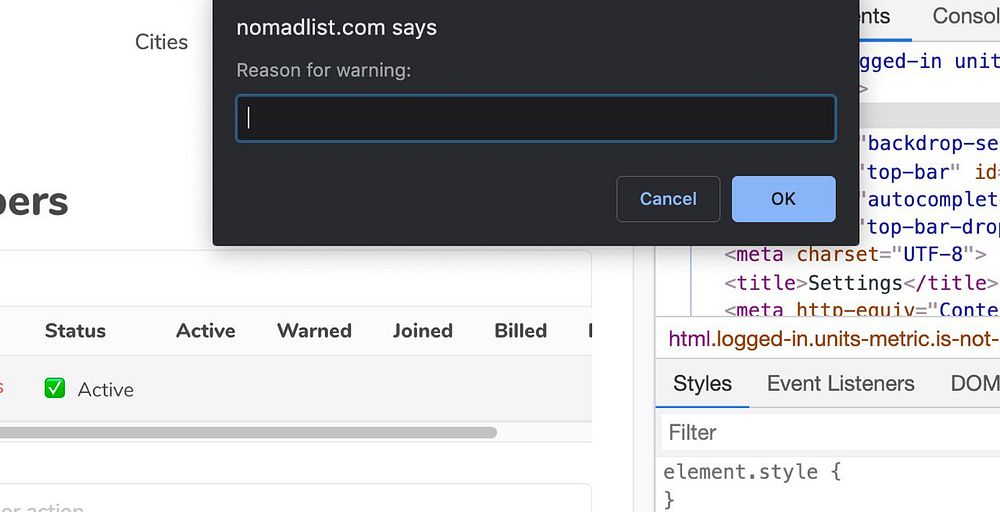Click the Status column header
Screen dimensions: 1000x512
click(x=75, y=330)
